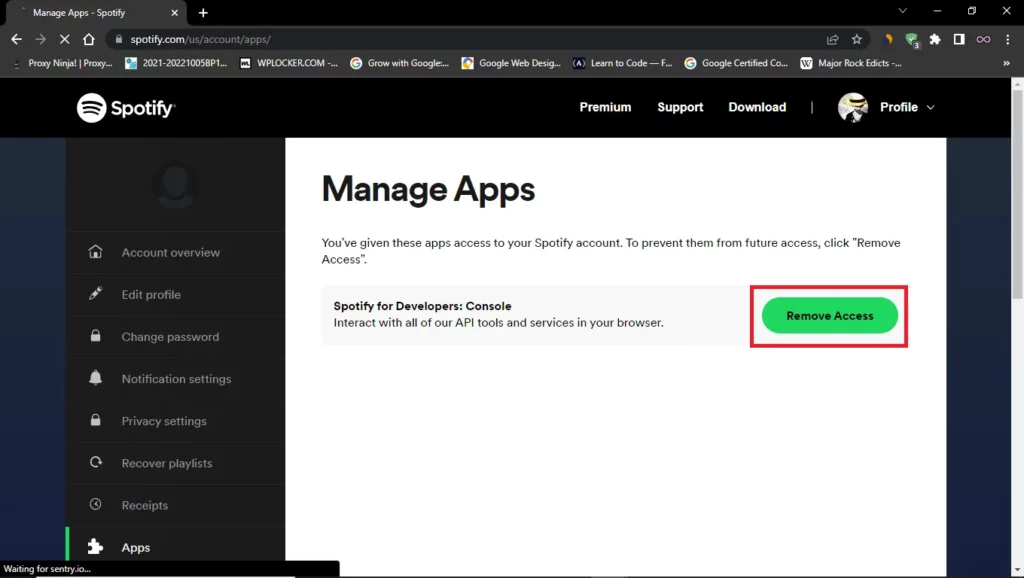Click the Manage Apps heading
This screenshot has width=1024, height=578.
[x=428, y=189]
